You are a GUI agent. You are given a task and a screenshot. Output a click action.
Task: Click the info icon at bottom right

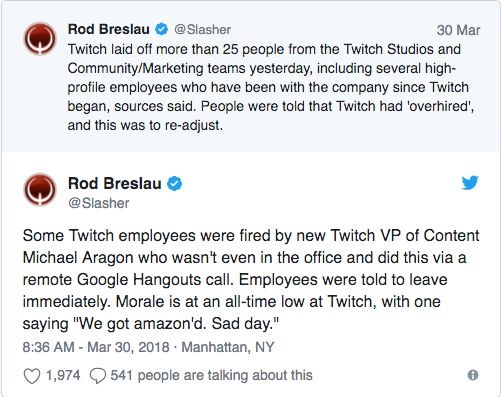click(473, 375)
